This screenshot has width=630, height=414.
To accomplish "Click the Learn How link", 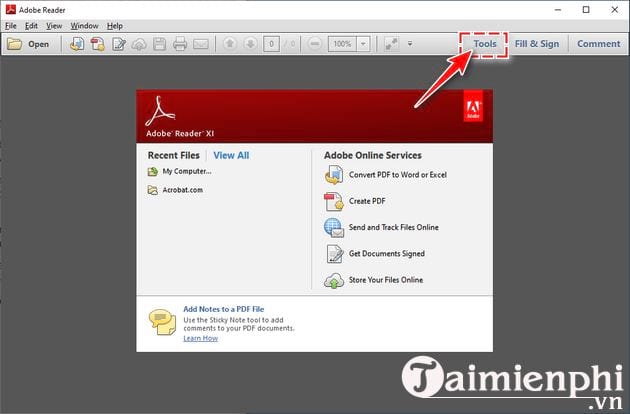I will (x=200, y=338).
